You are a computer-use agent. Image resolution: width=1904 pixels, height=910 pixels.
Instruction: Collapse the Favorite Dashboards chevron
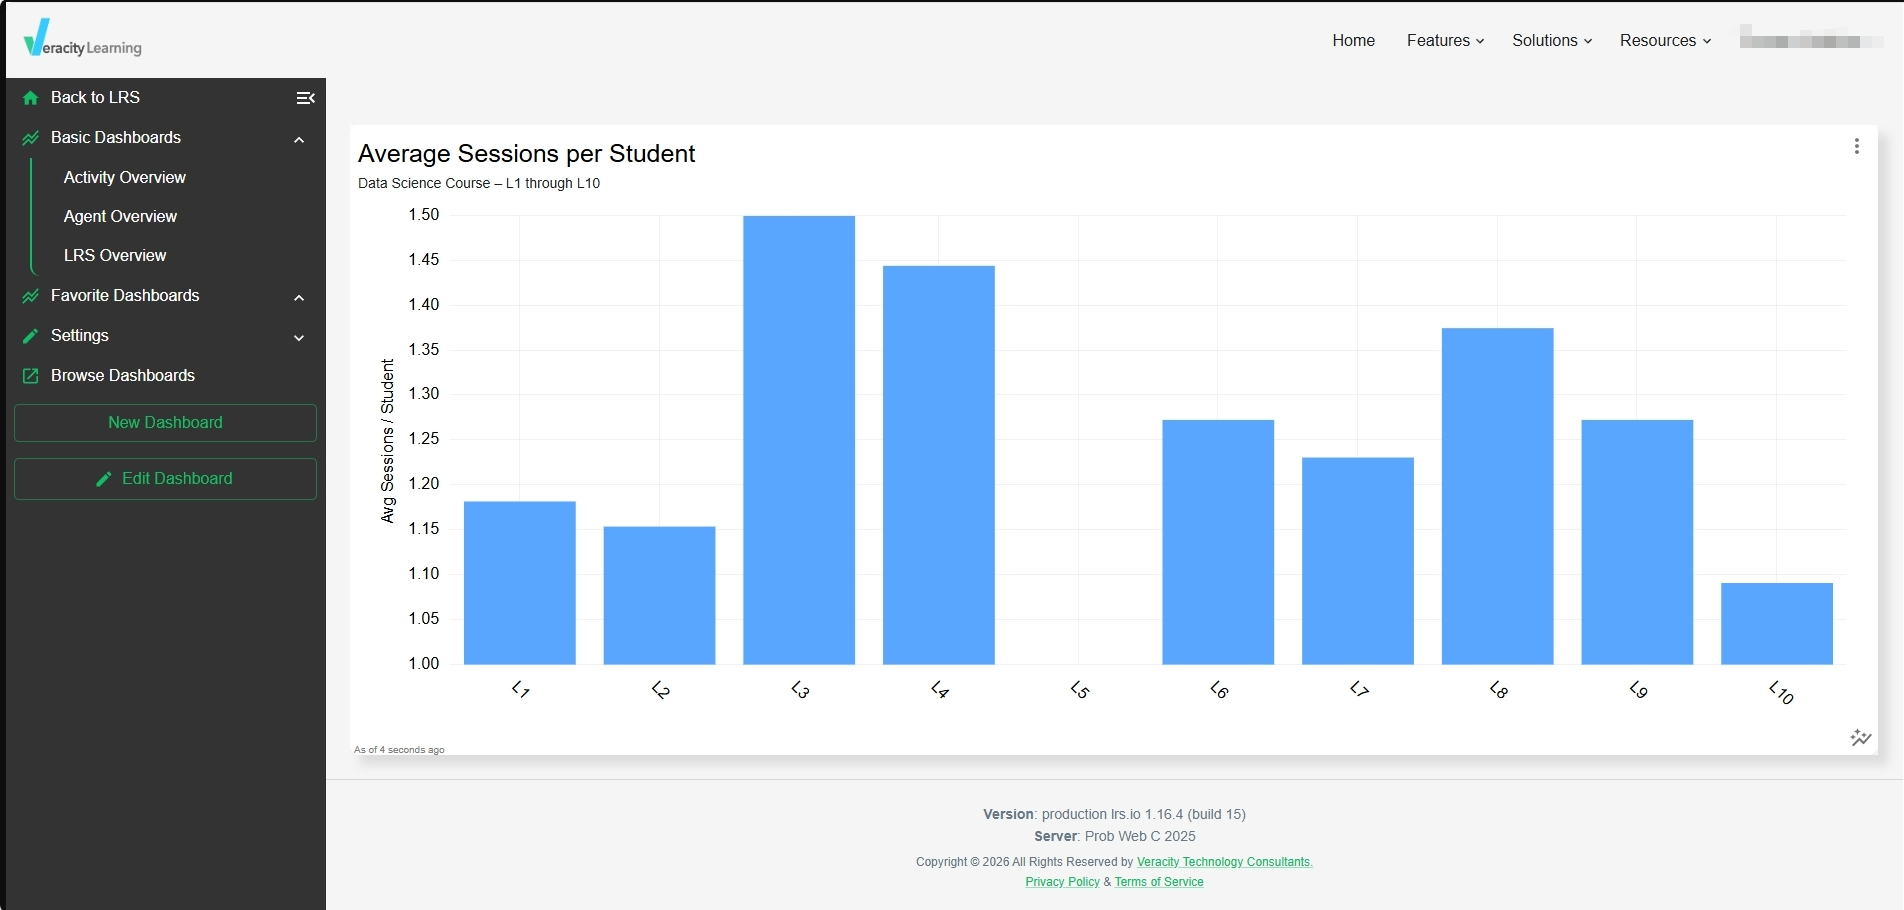point(299,298)
